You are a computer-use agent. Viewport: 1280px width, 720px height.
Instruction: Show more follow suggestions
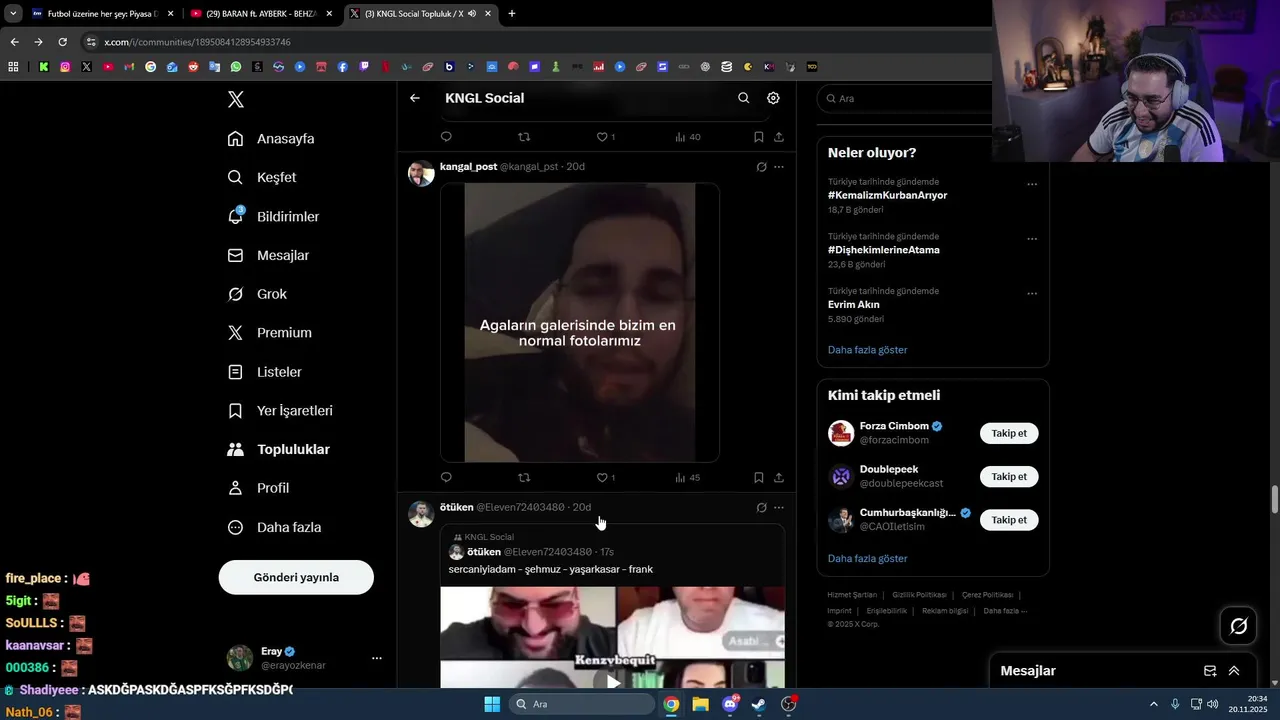click(x=867, y=558)
